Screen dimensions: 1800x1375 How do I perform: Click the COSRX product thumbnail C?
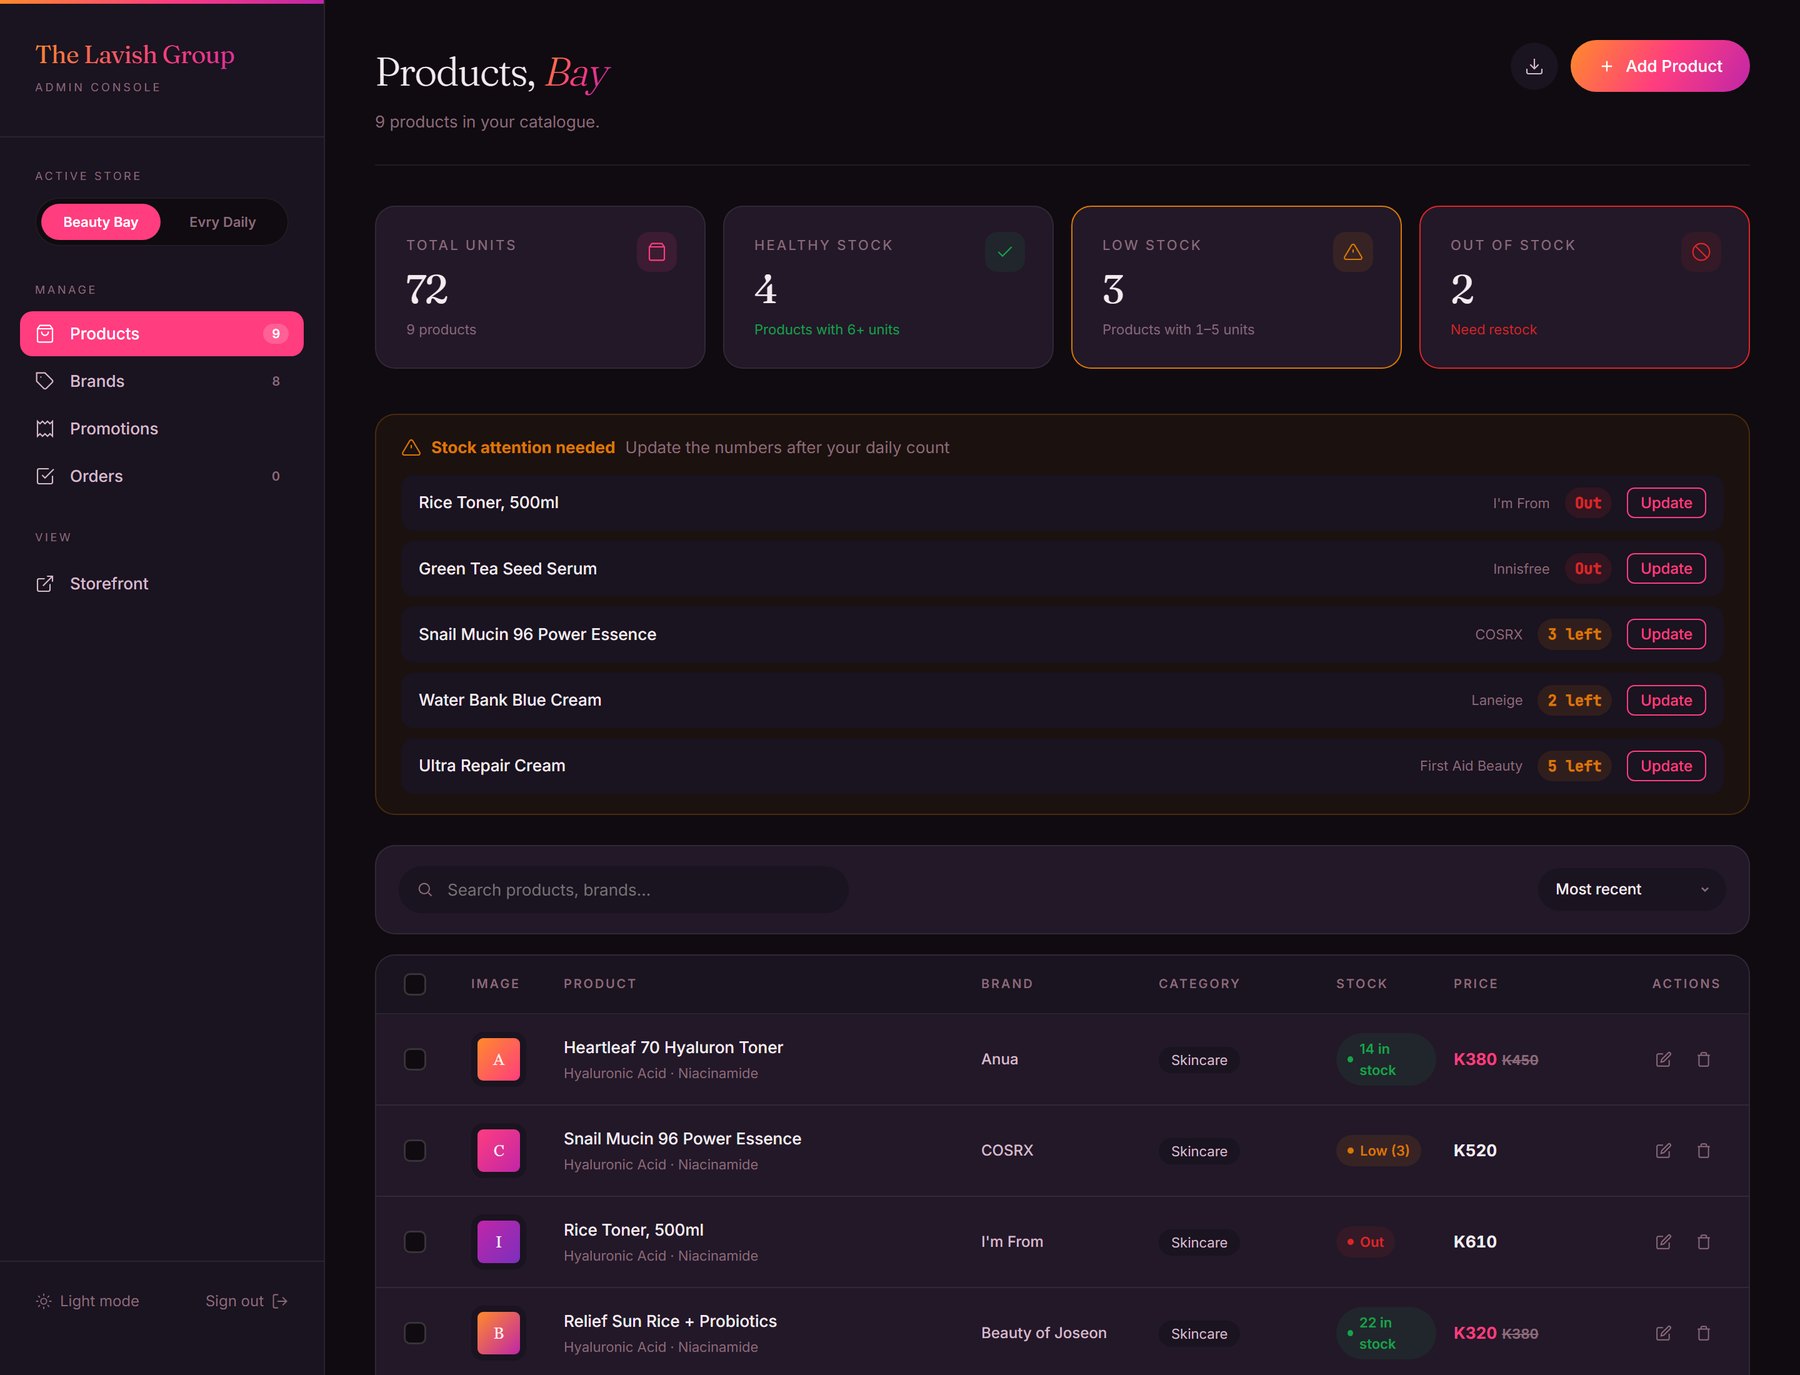coord(499,1151)
